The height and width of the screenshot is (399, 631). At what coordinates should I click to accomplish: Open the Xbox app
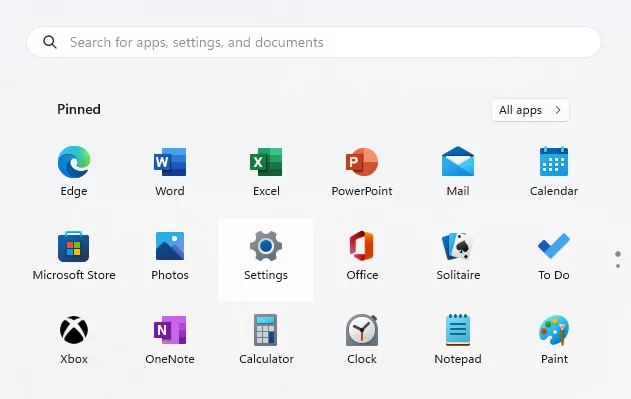tap(74, 330)
